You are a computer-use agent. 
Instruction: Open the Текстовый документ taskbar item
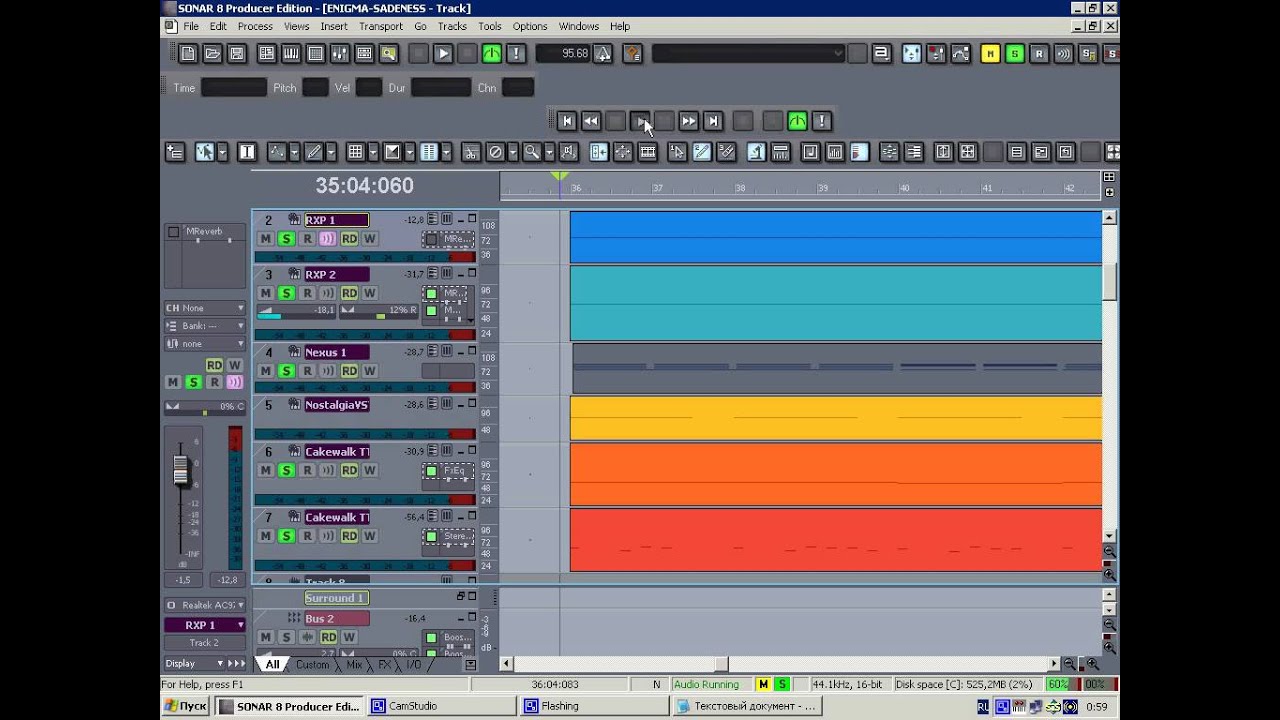tap(747, 706)
